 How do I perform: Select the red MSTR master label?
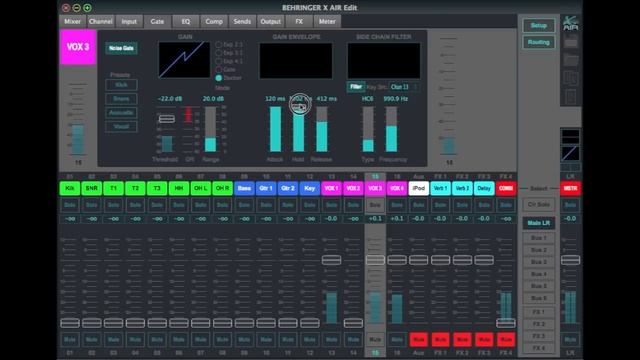click(x=570, y=188)
